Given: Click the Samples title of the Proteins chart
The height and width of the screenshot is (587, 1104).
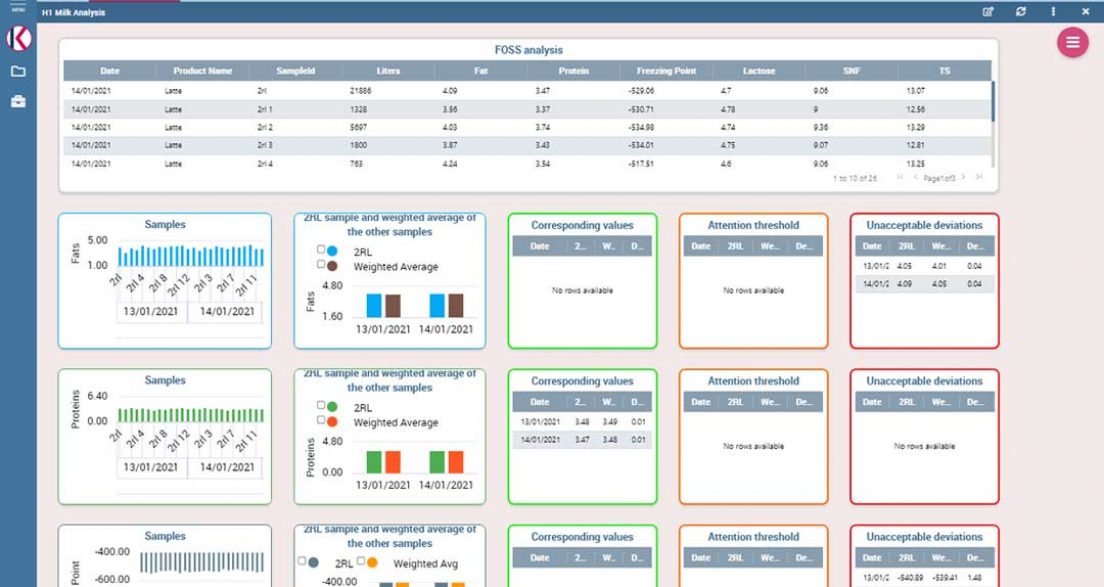Looking at the screenshot, I should [165, 380].
